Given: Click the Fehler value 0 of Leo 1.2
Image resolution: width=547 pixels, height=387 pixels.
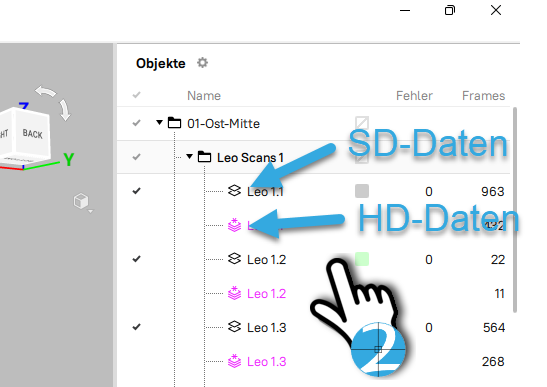Looking at the screenshot, I should tap(429, 260).
